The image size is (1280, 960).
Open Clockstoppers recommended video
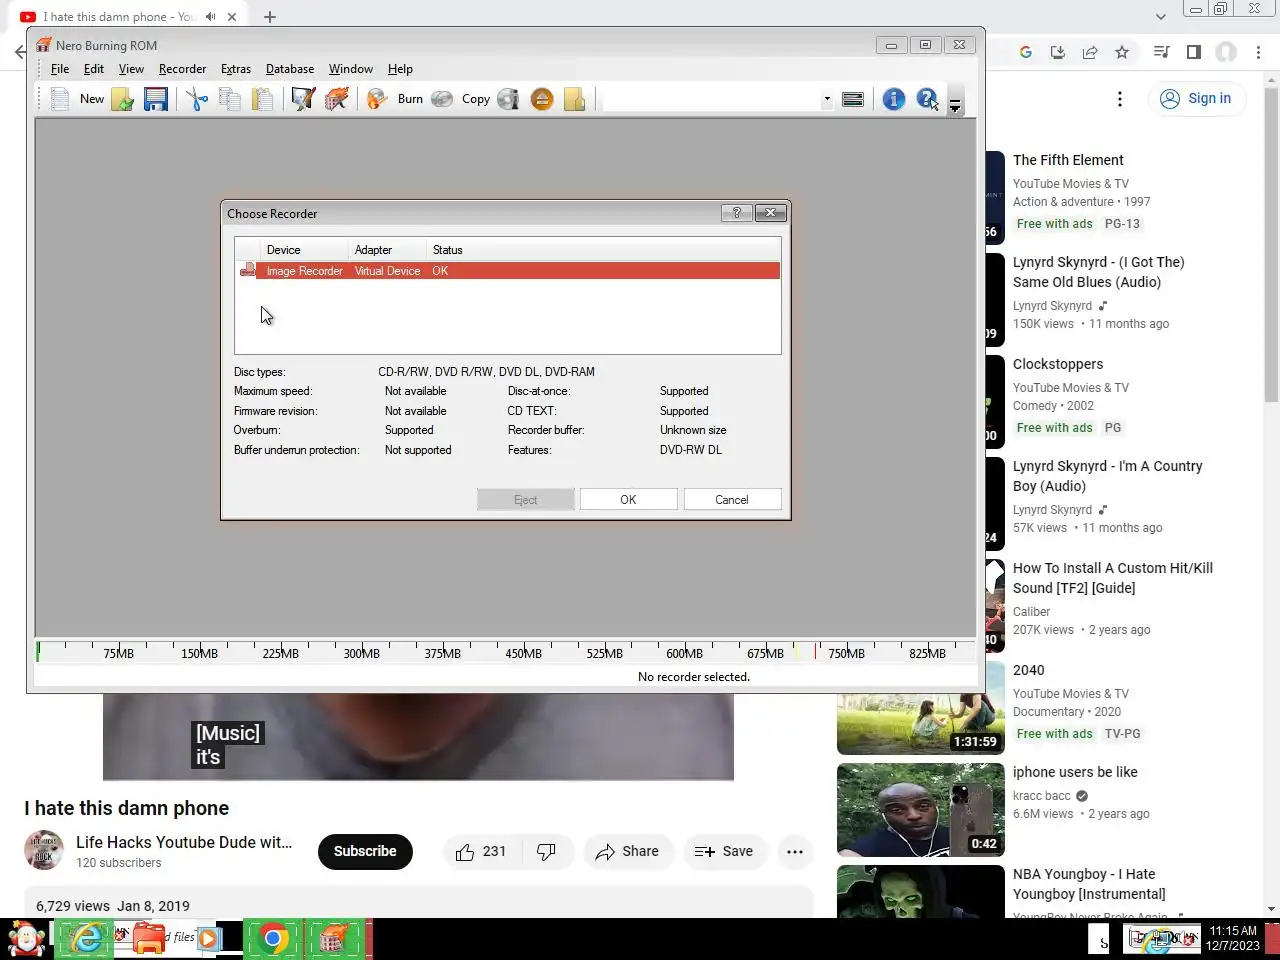coord(1058,364)
